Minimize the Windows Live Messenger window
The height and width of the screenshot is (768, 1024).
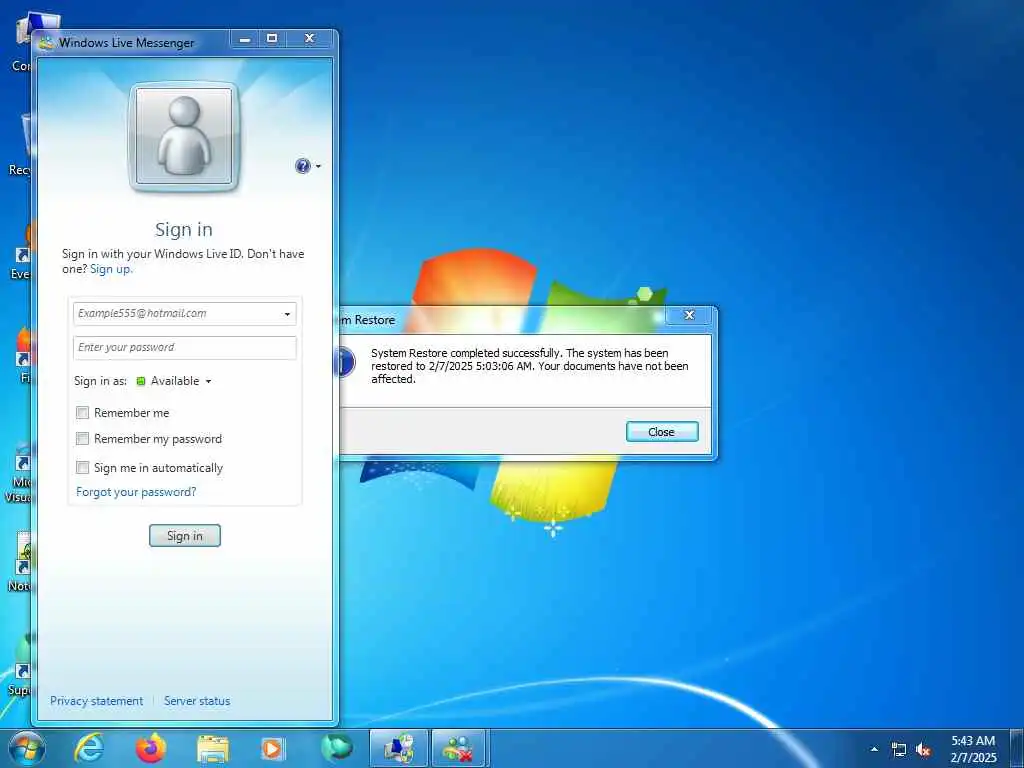click(x=245, y=39)
